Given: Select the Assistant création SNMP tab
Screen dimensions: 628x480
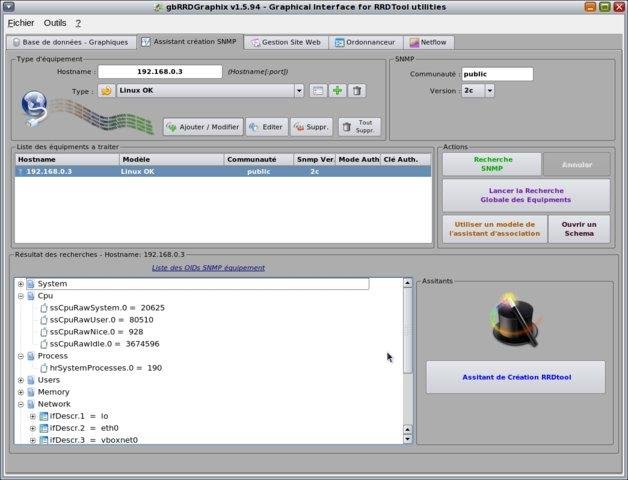Looking at the screenshot, I should point(190,42).
